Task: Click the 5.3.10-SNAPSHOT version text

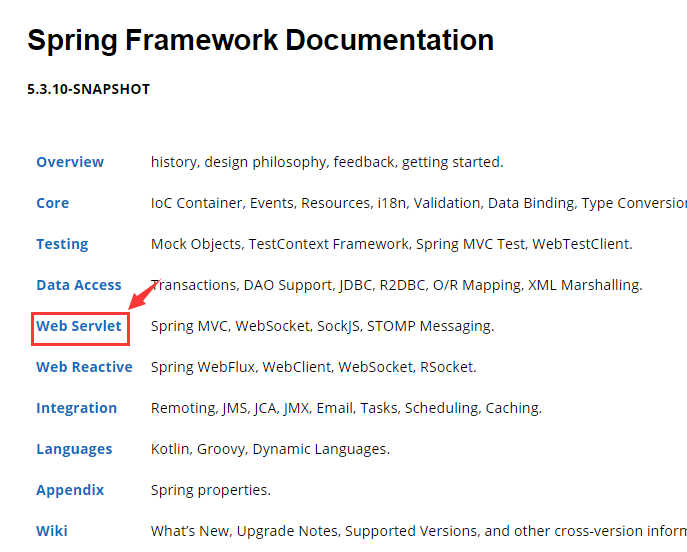Action: coord(89,89)
